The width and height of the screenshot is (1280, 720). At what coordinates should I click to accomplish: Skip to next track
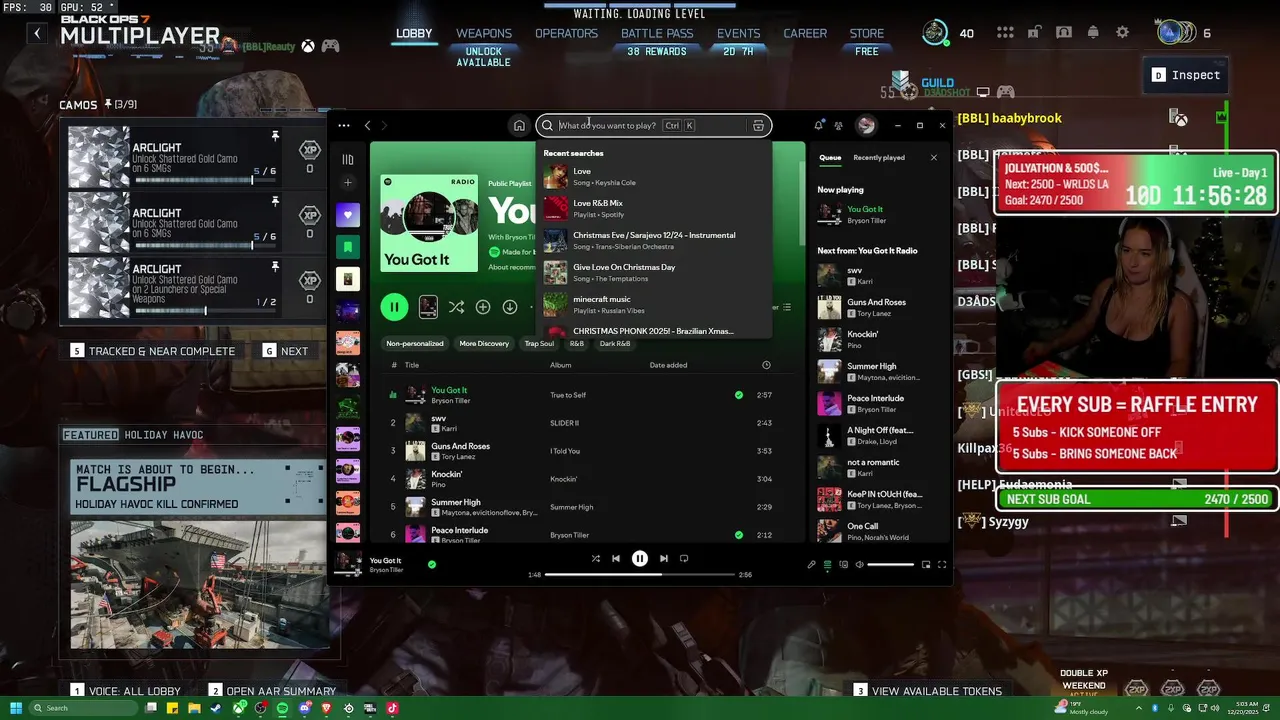pyautogui.click(x=664, y=559)
